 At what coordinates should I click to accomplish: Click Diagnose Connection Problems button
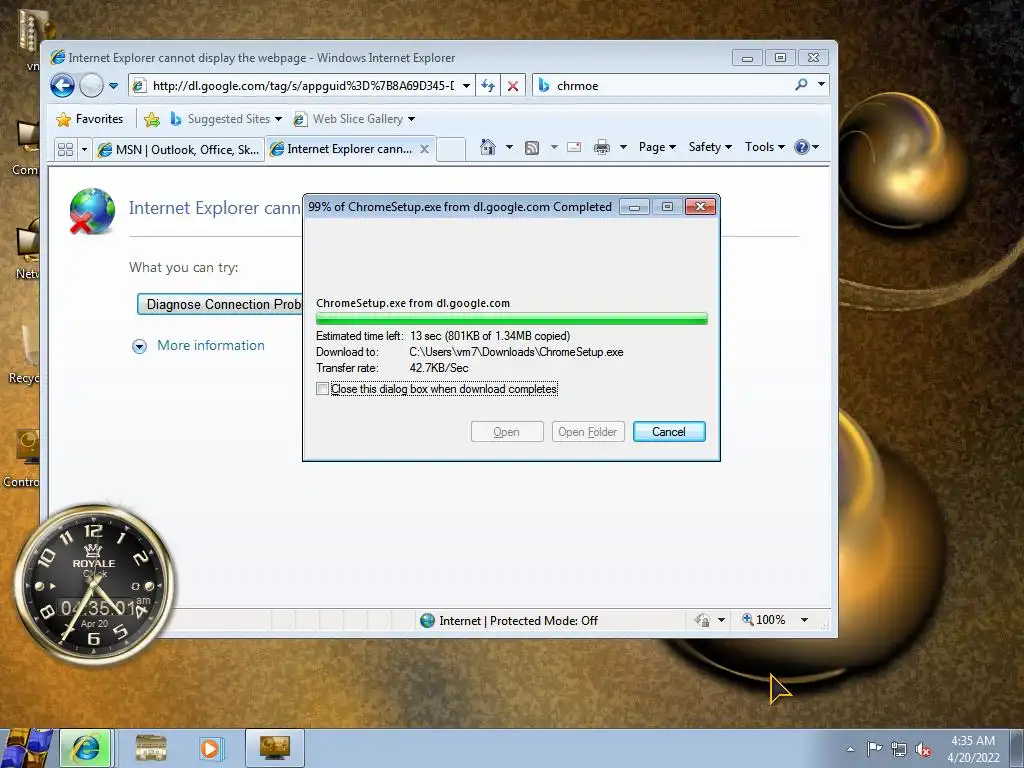tap(221, 304)
